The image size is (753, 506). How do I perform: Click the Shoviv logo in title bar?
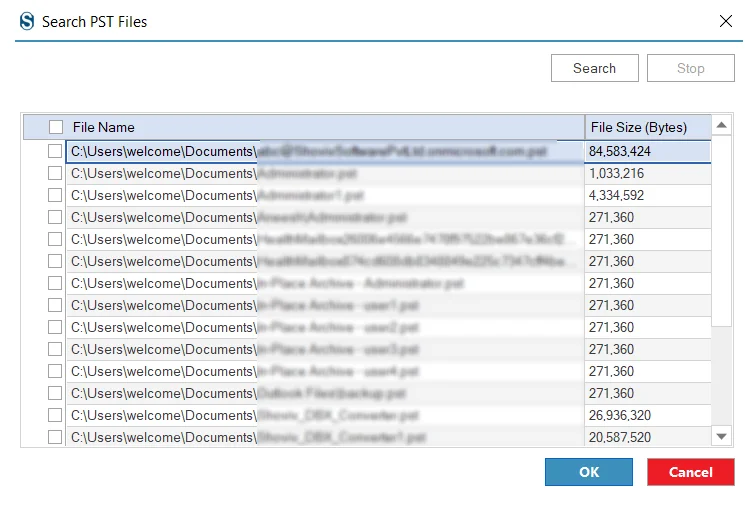tap(27, 22)
